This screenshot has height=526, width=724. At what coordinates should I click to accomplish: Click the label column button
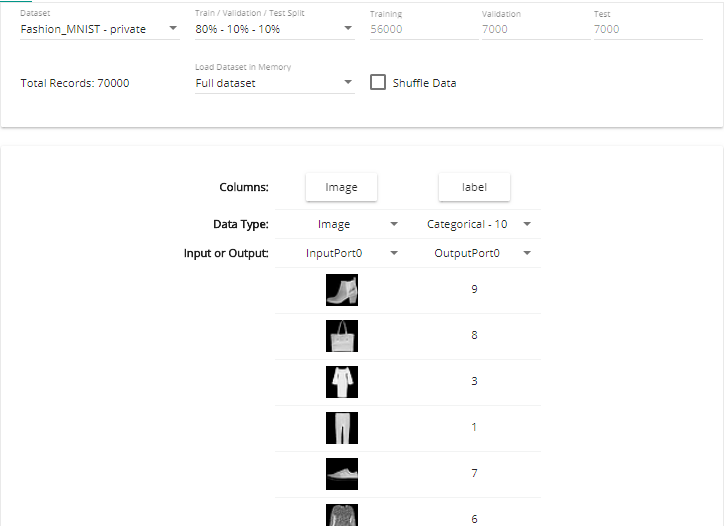tap(474, 187)
